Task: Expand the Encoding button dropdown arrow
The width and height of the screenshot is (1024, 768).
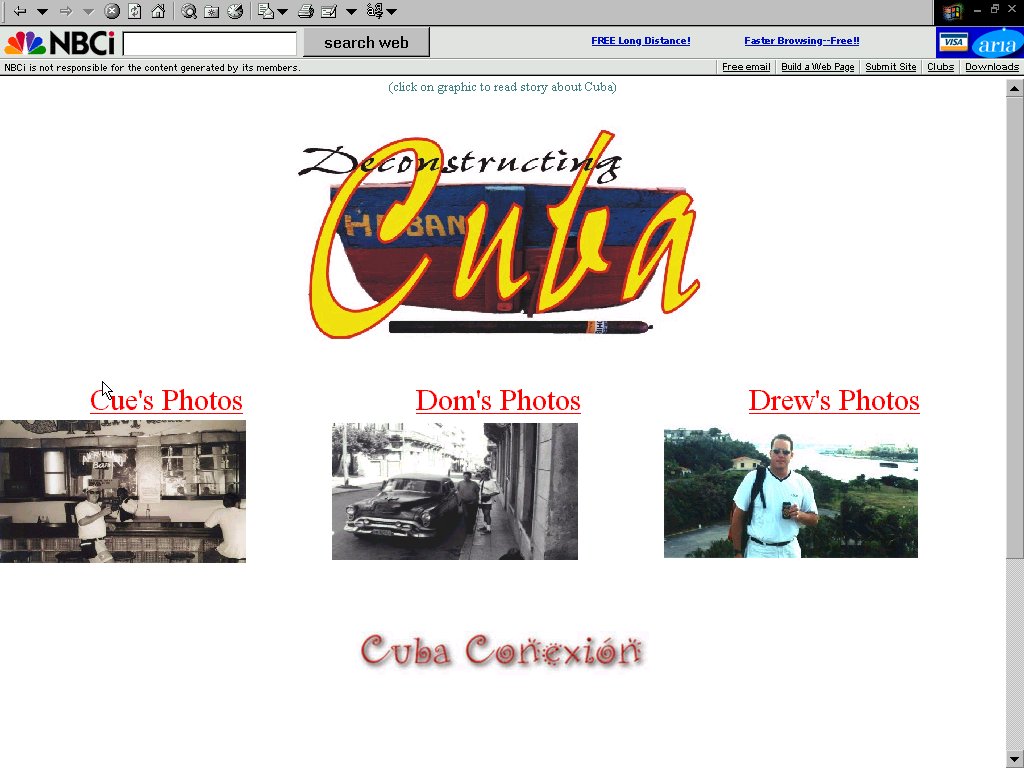Action: [392, 12]
